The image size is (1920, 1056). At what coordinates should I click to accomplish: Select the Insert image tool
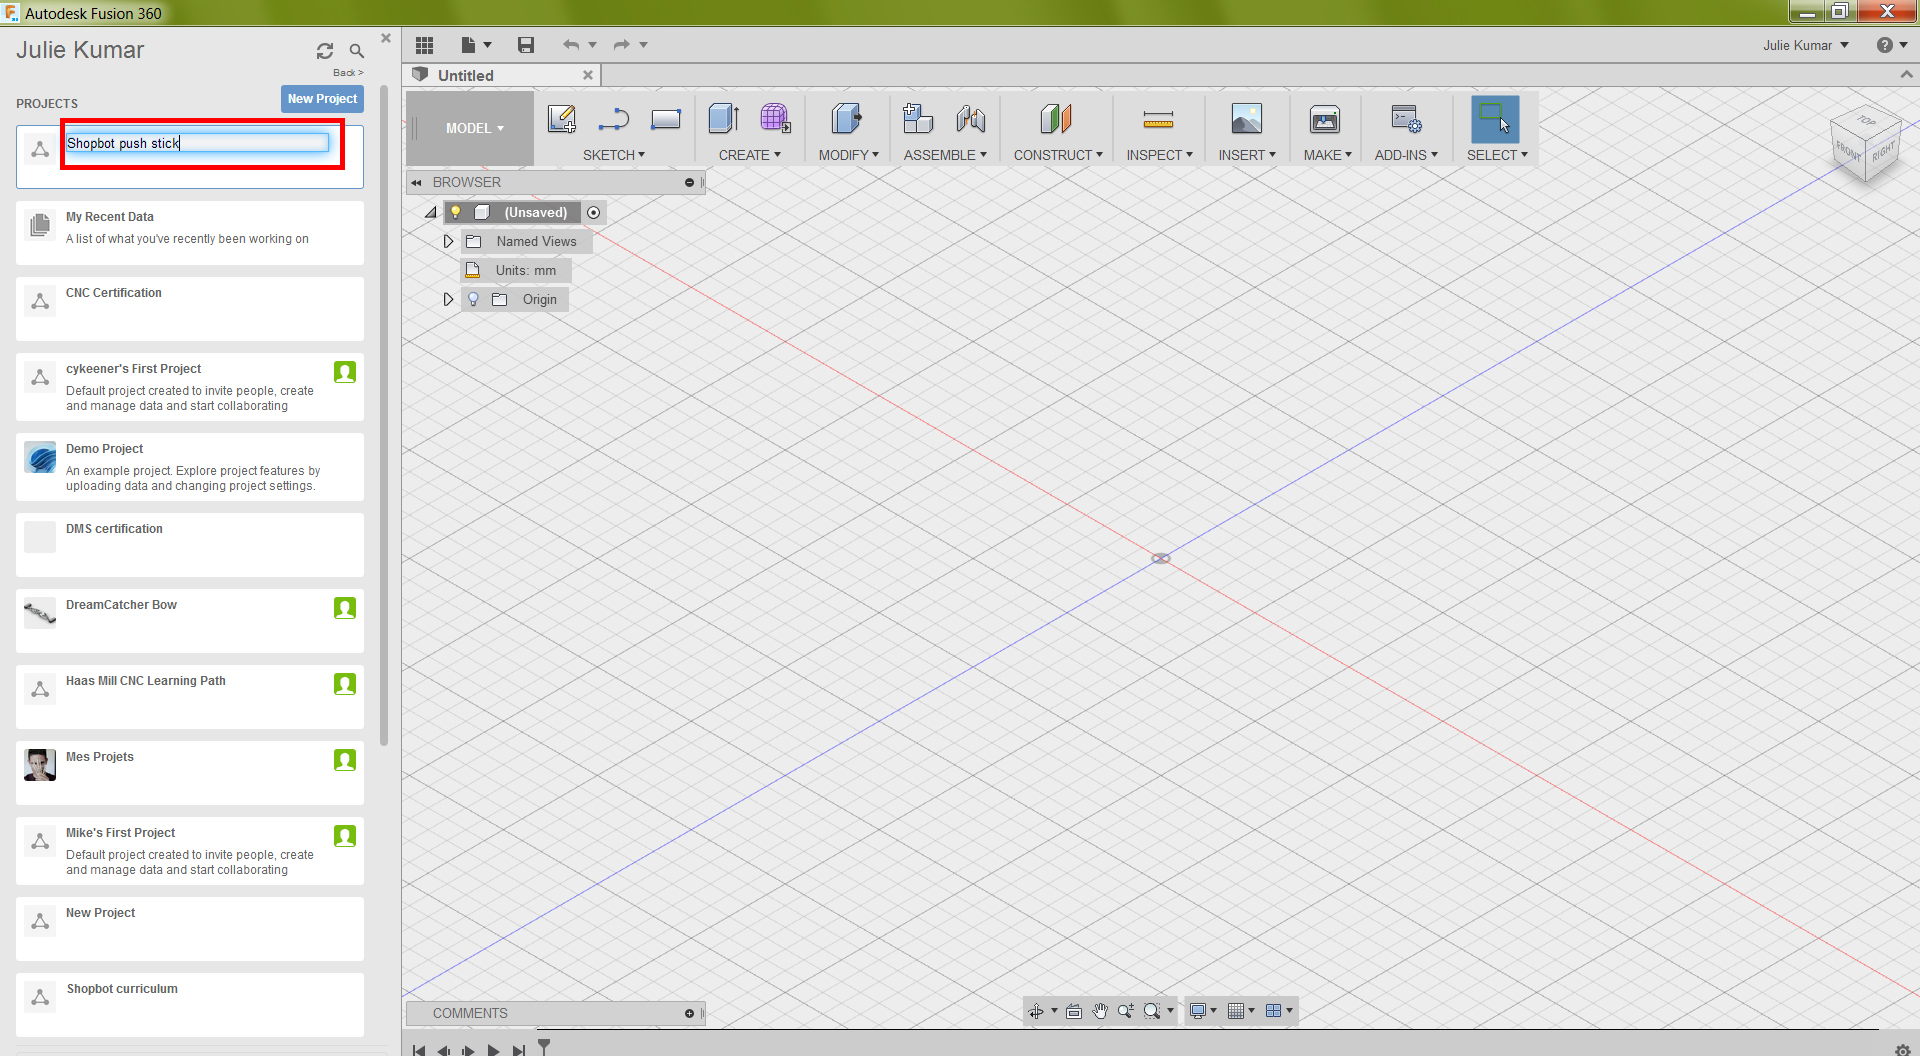pos(1247,119)
